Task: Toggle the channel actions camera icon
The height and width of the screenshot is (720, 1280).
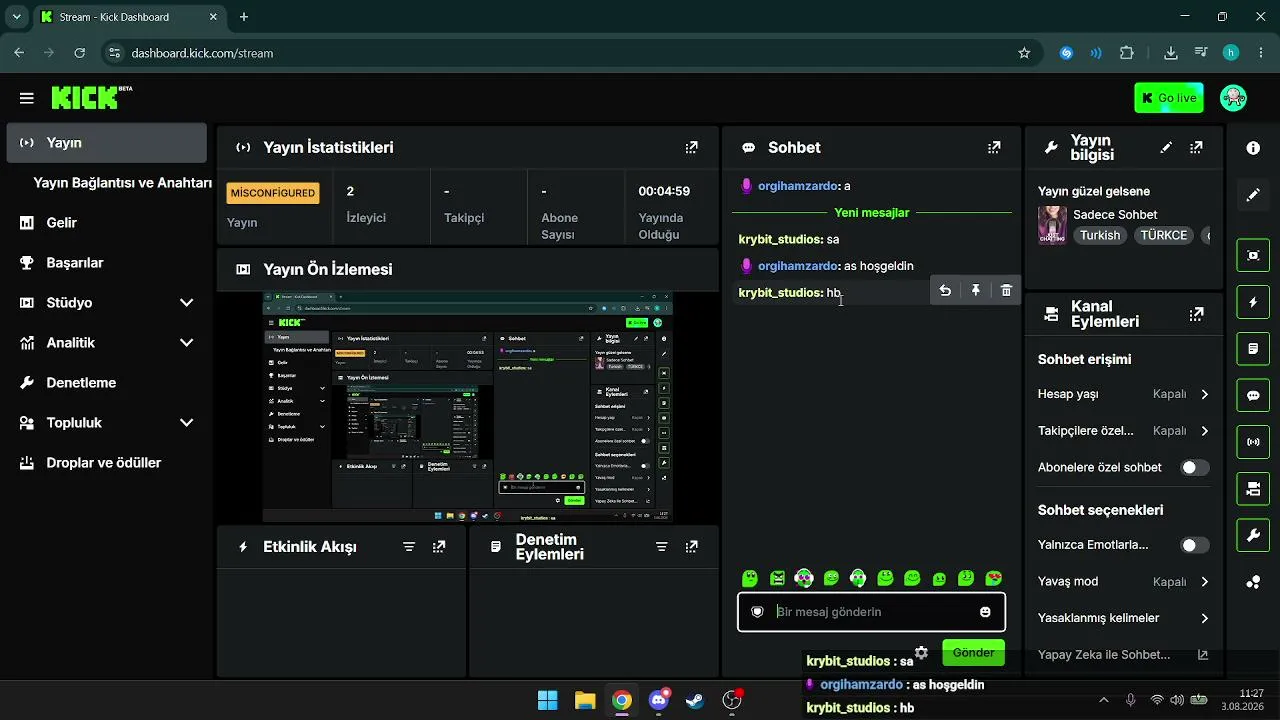Action: pos(1253,489)
